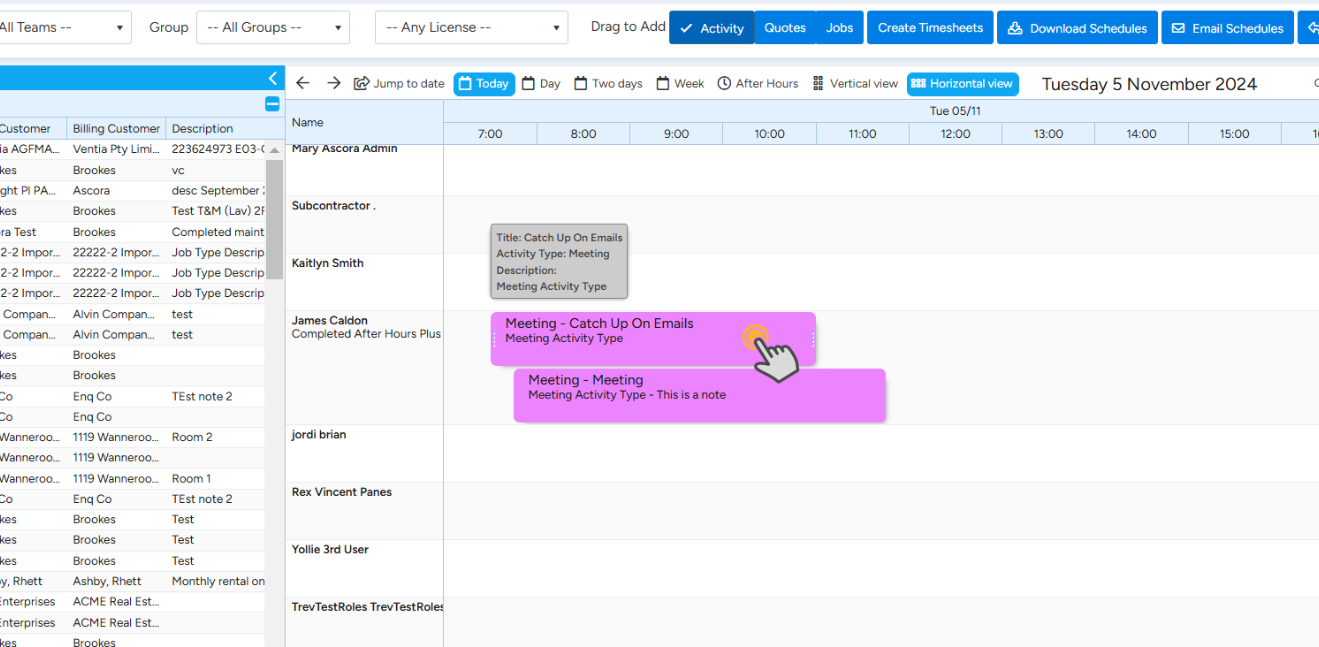Screen dimensions: 1319x647
Task: Click the minus icon in jobs panel
Action: point(272,104)
